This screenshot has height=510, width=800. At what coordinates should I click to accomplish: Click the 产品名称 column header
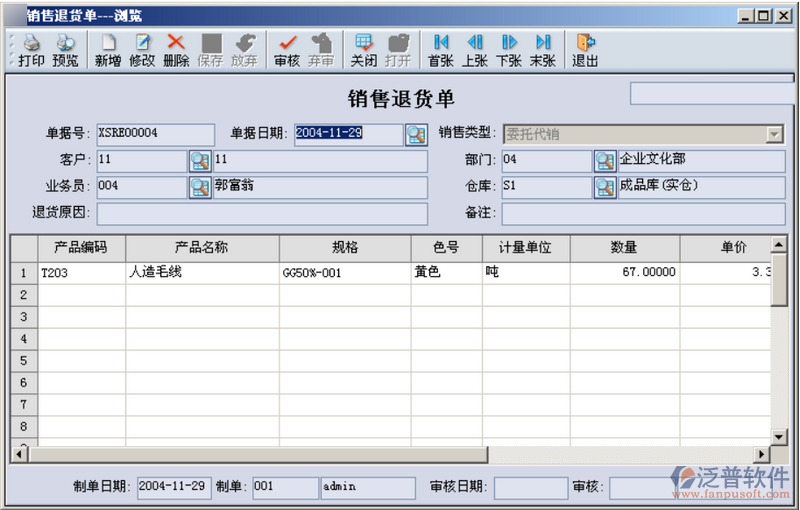pyautogui.click(x=202, y=248)
